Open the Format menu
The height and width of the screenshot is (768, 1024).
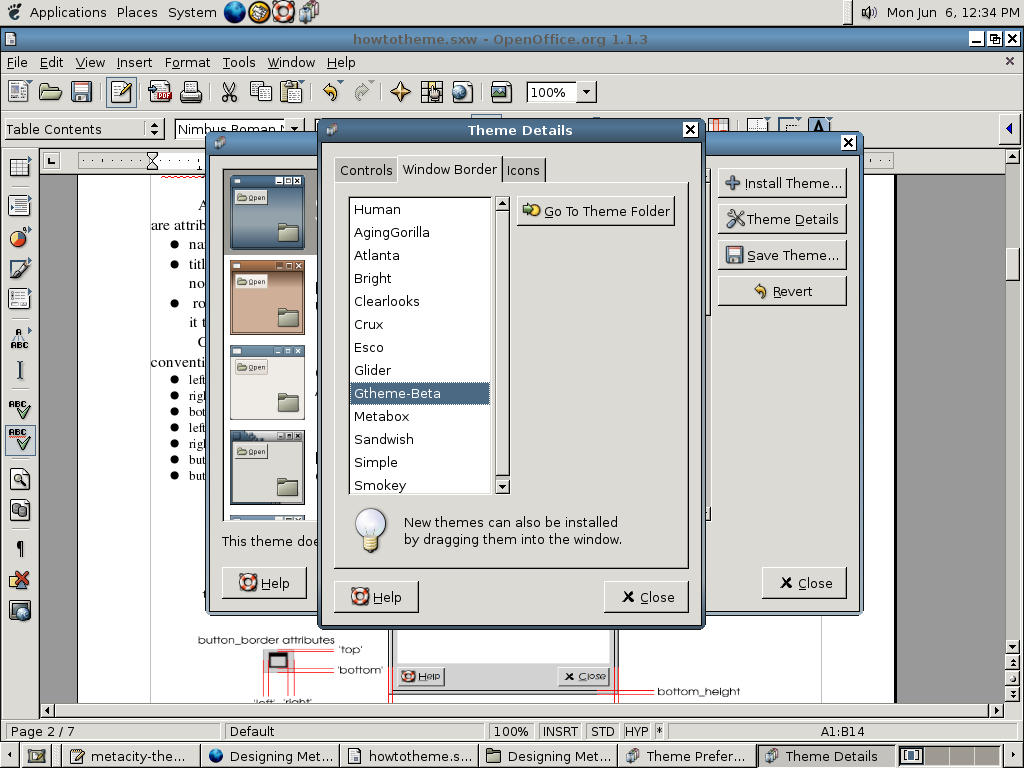(187, 62)
